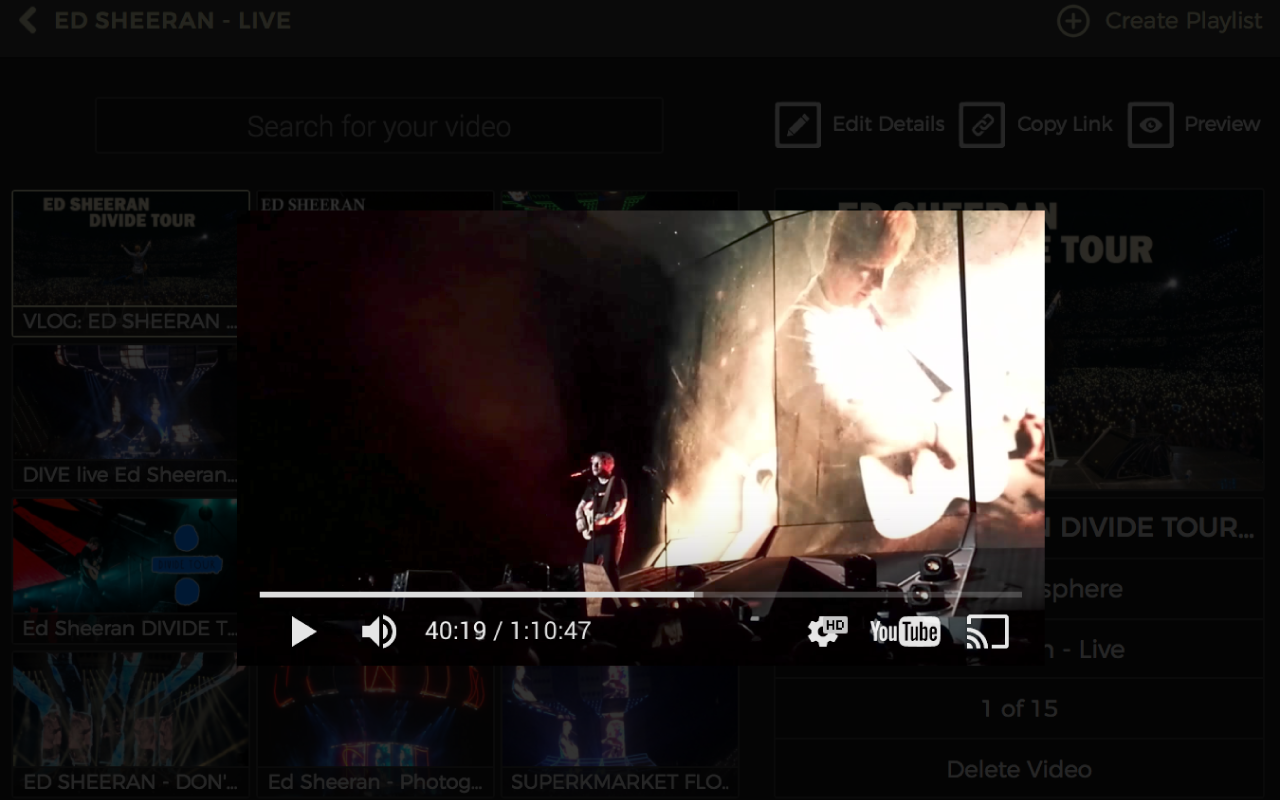The width and height of the screenshot is (1280, 800).
Task: Click the 1 of 15 position label
Action: (x=1019, y=709)
